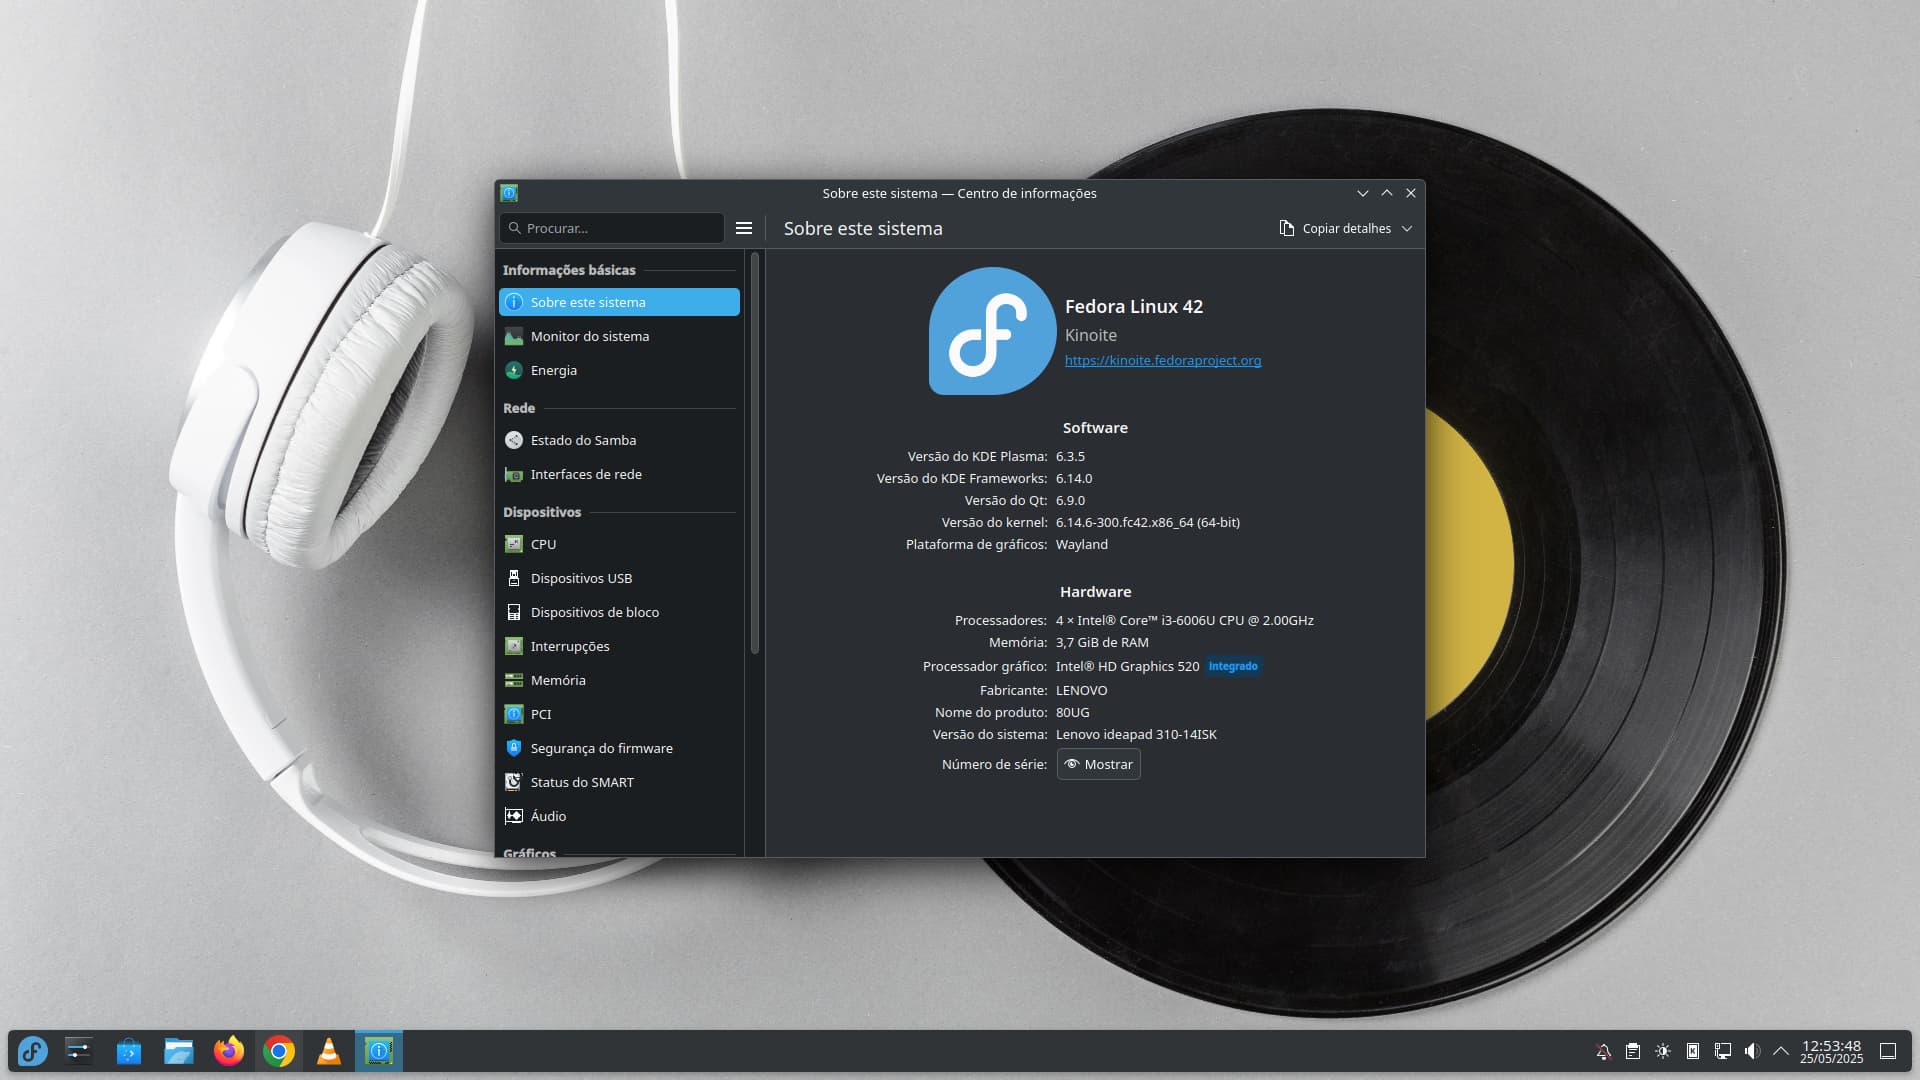Open Monitor do sistema page
This screenshot has width=1920, height=1080.
click(619, 336)
